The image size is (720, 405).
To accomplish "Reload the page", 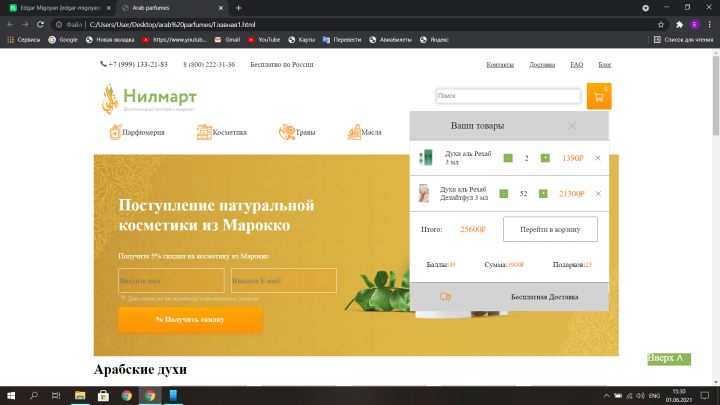I will click(x=40, y=25).
